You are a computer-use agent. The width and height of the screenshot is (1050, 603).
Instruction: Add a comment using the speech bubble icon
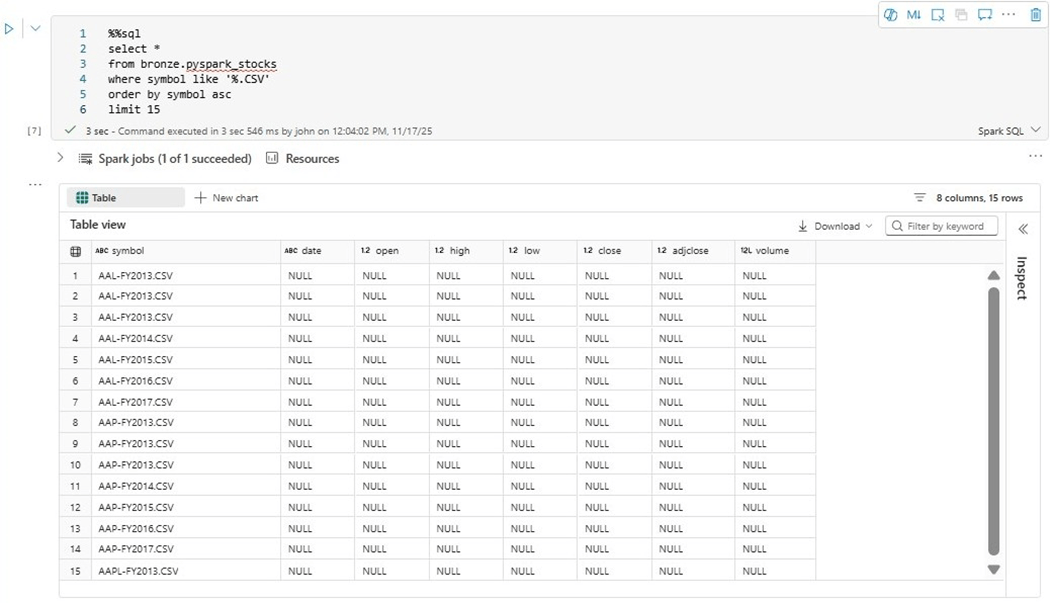tap(984, 15)
